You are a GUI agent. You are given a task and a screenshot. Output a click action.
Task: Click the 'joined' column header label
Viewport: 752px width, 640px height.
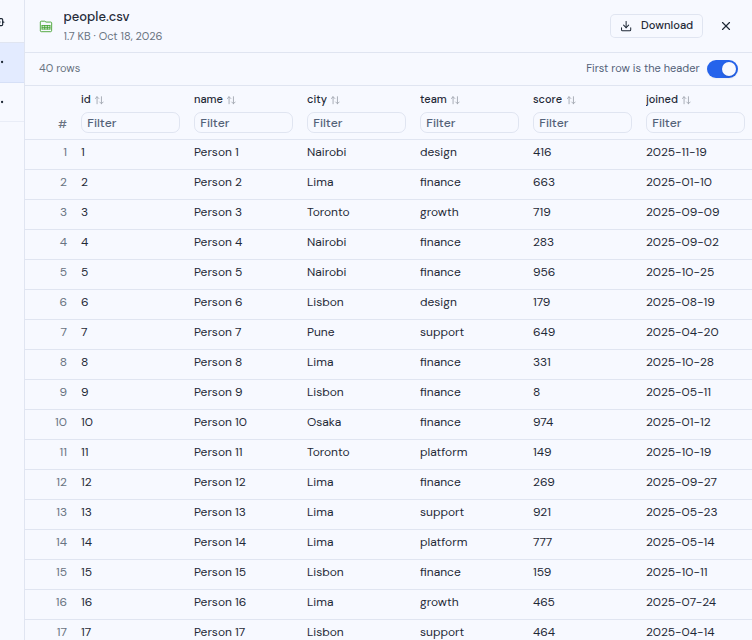662,99
